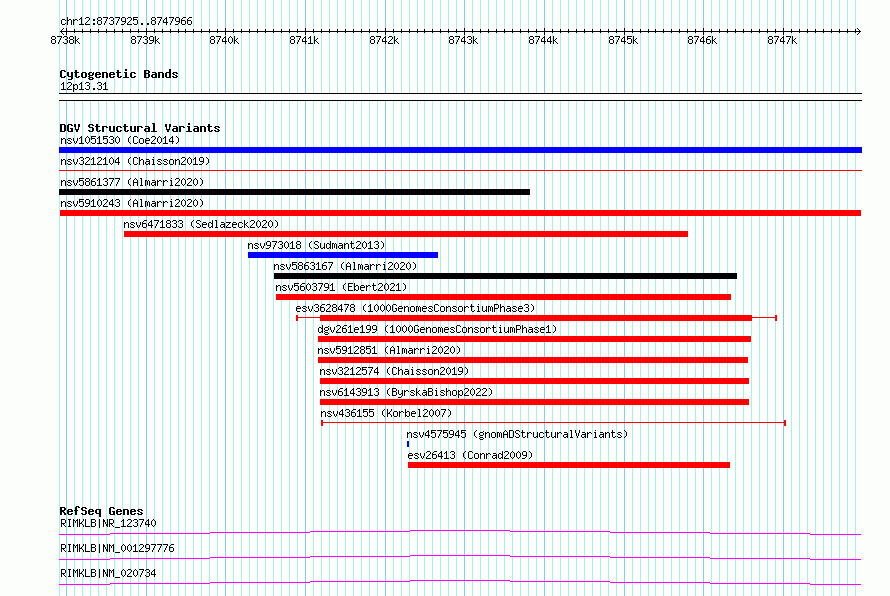Click the 12p13.31 band label

pos(84,86)
